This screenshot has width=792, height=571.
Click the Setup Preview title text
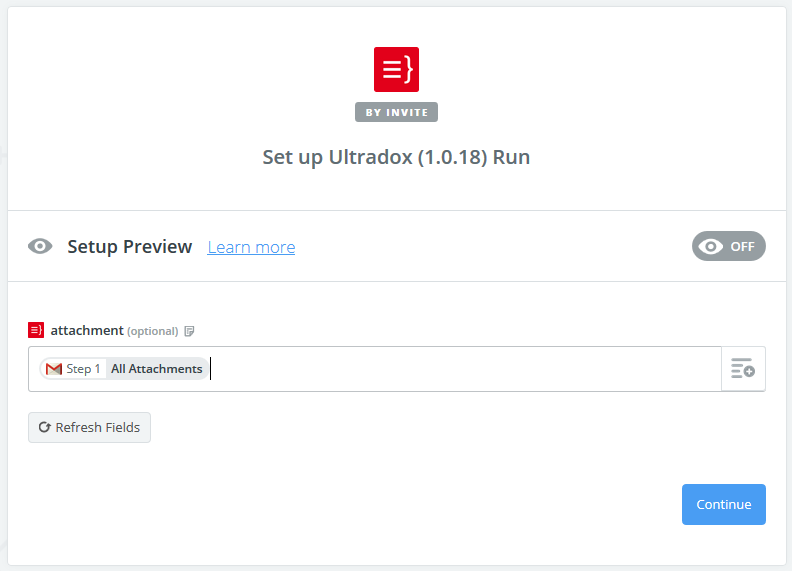point(130,247)
